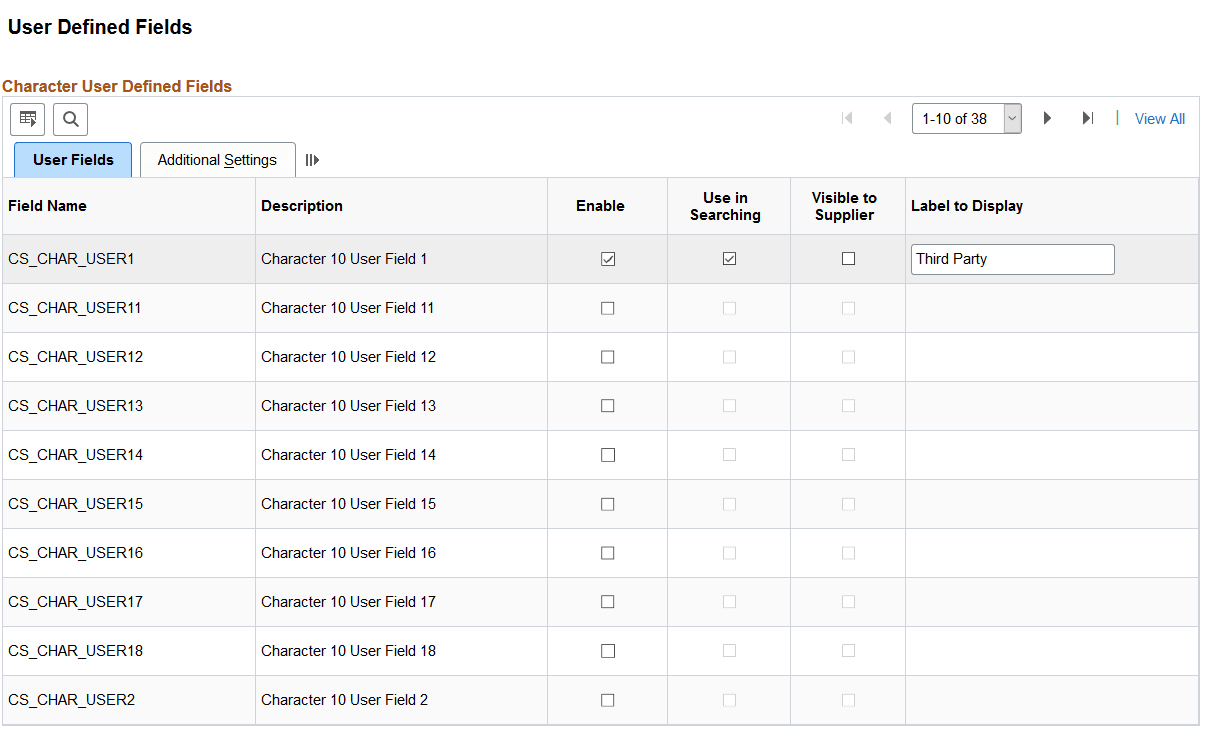Open the Find dialog for the grid
Screen dimensions: 1226x736
click(x=70, y=119)
